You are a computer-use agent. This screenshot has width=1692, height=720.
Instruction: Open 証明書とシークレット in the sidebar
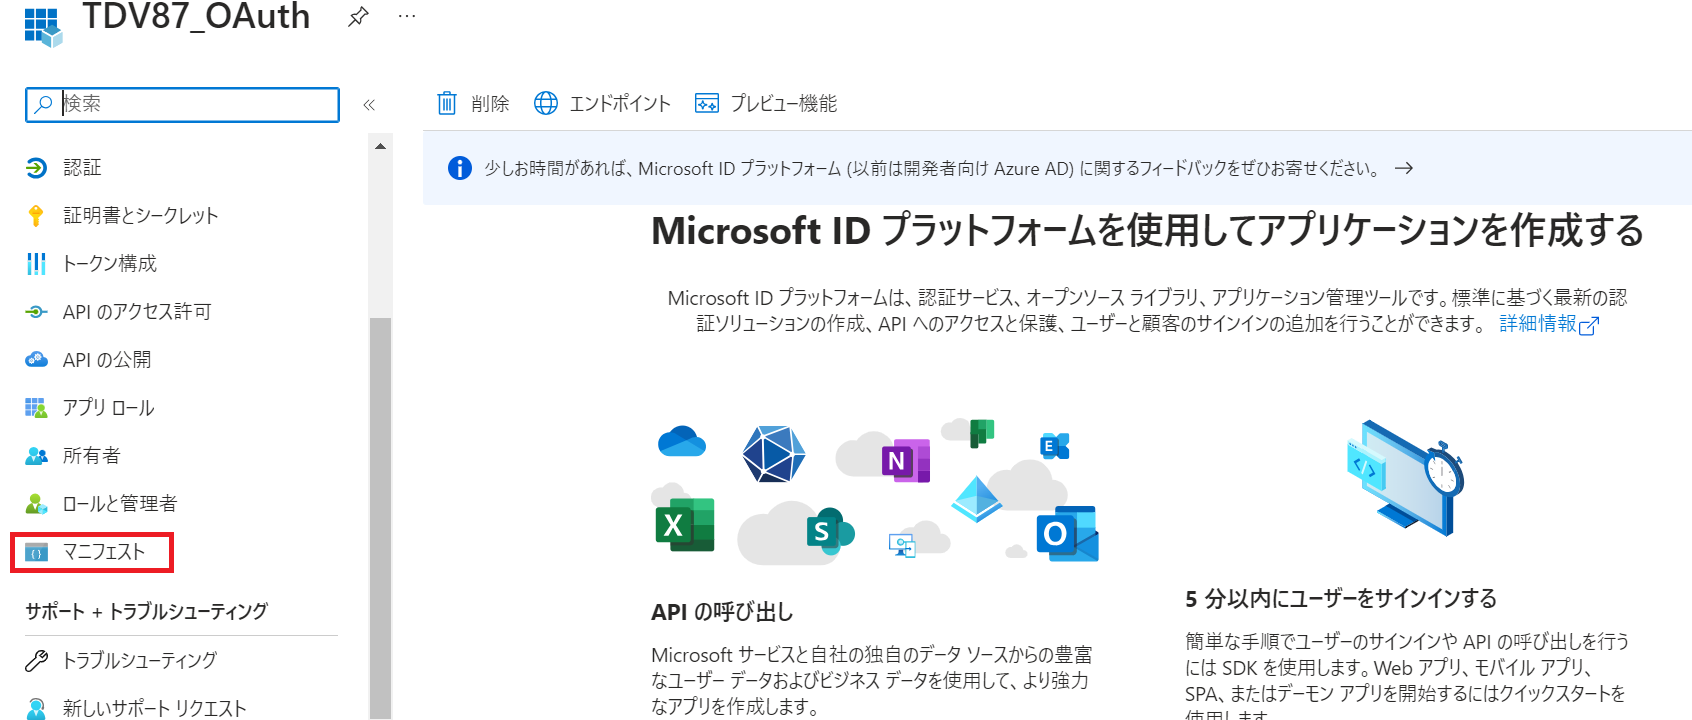click(140, 216)
